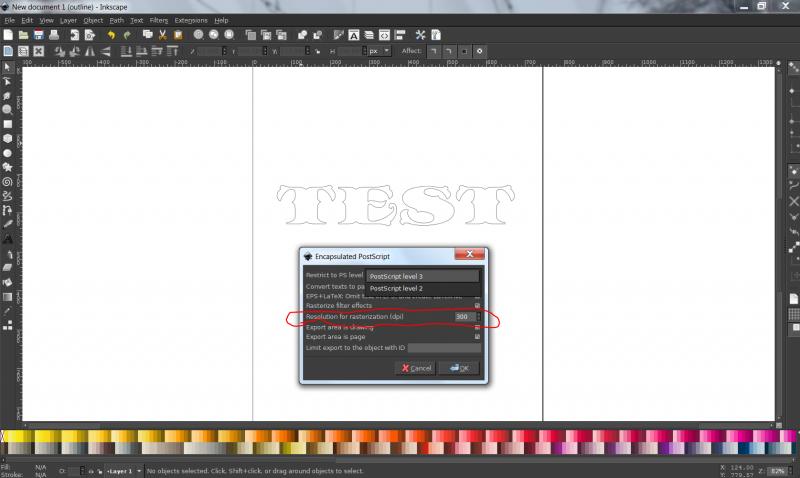Screen dimensions: 800x478
Task: Select the Spiral tool
Action: pyautogui.click(x=7, y=182)
